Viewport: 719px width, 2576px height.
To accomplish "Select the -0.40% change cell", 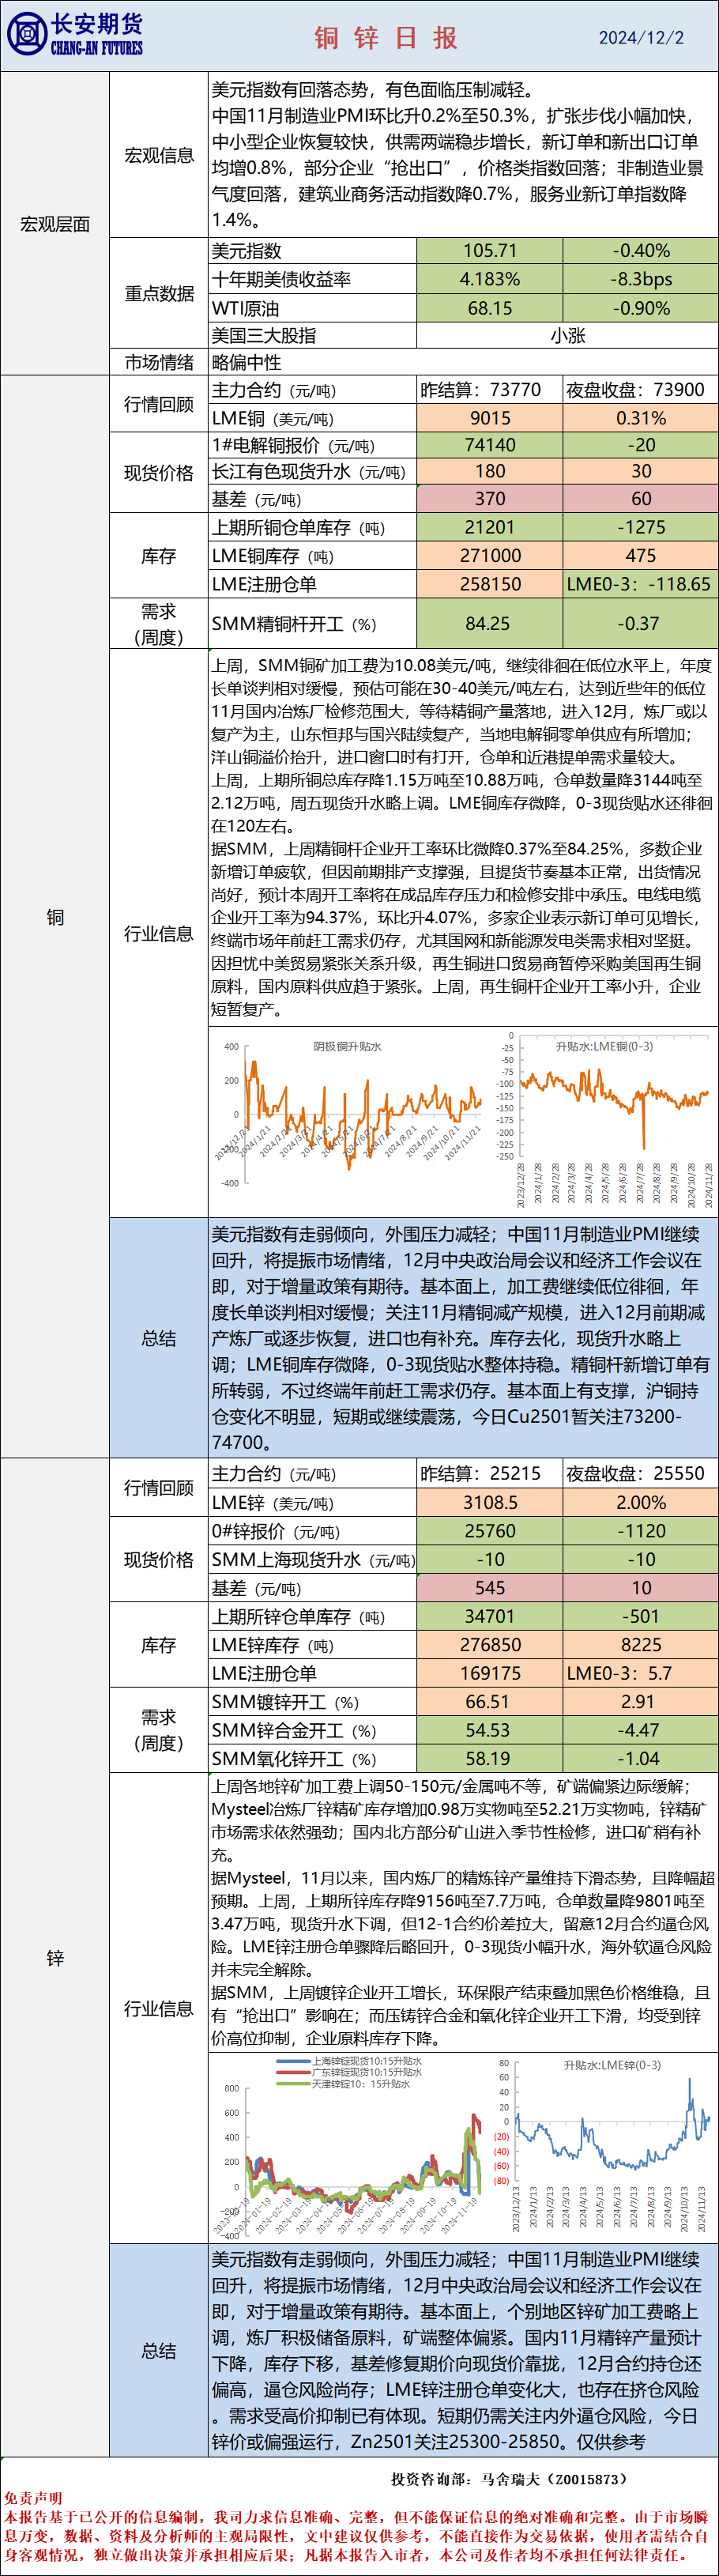I will [641, 251].
